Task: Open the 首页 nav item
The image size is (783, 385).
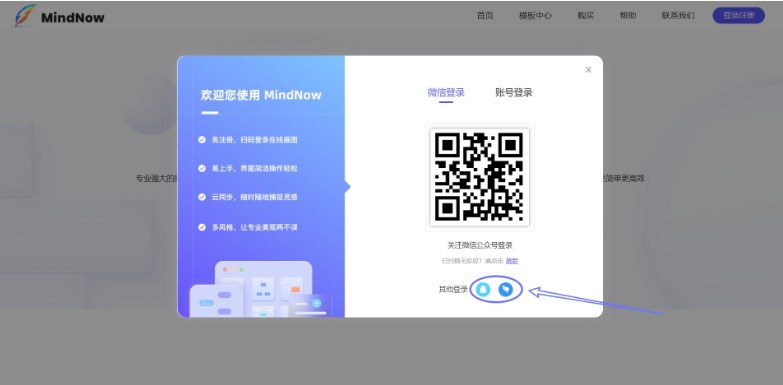Action: pyautogui.click(x=485, y=15)
